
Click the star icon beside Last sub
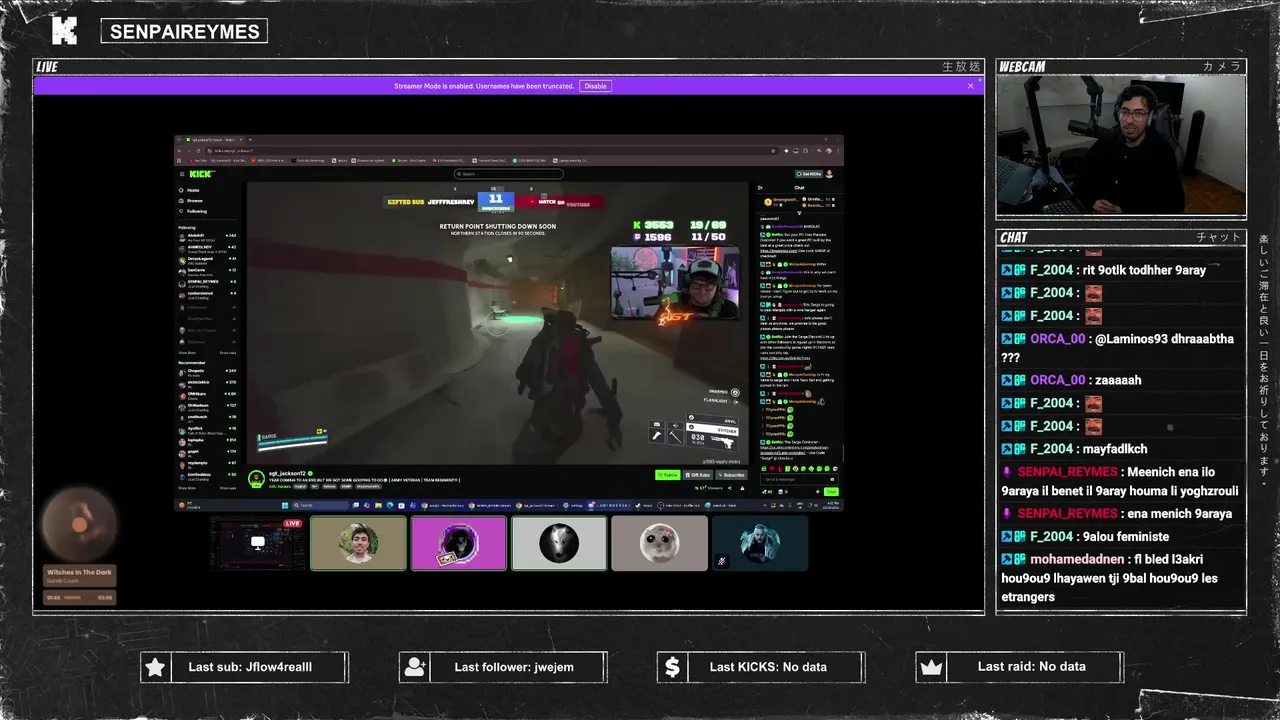pos(155,667)
